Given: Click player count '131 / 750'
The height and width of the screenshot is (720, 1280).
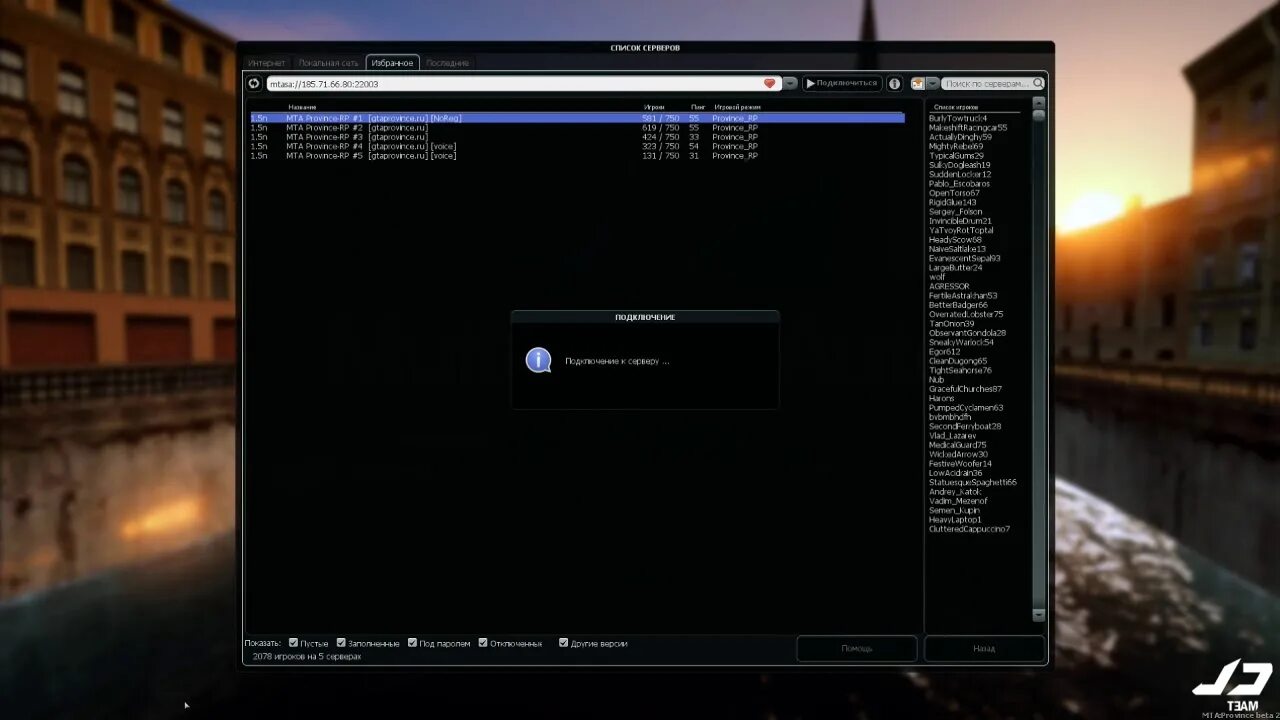Looking at the screenshot, I should [x=660, y=156].
